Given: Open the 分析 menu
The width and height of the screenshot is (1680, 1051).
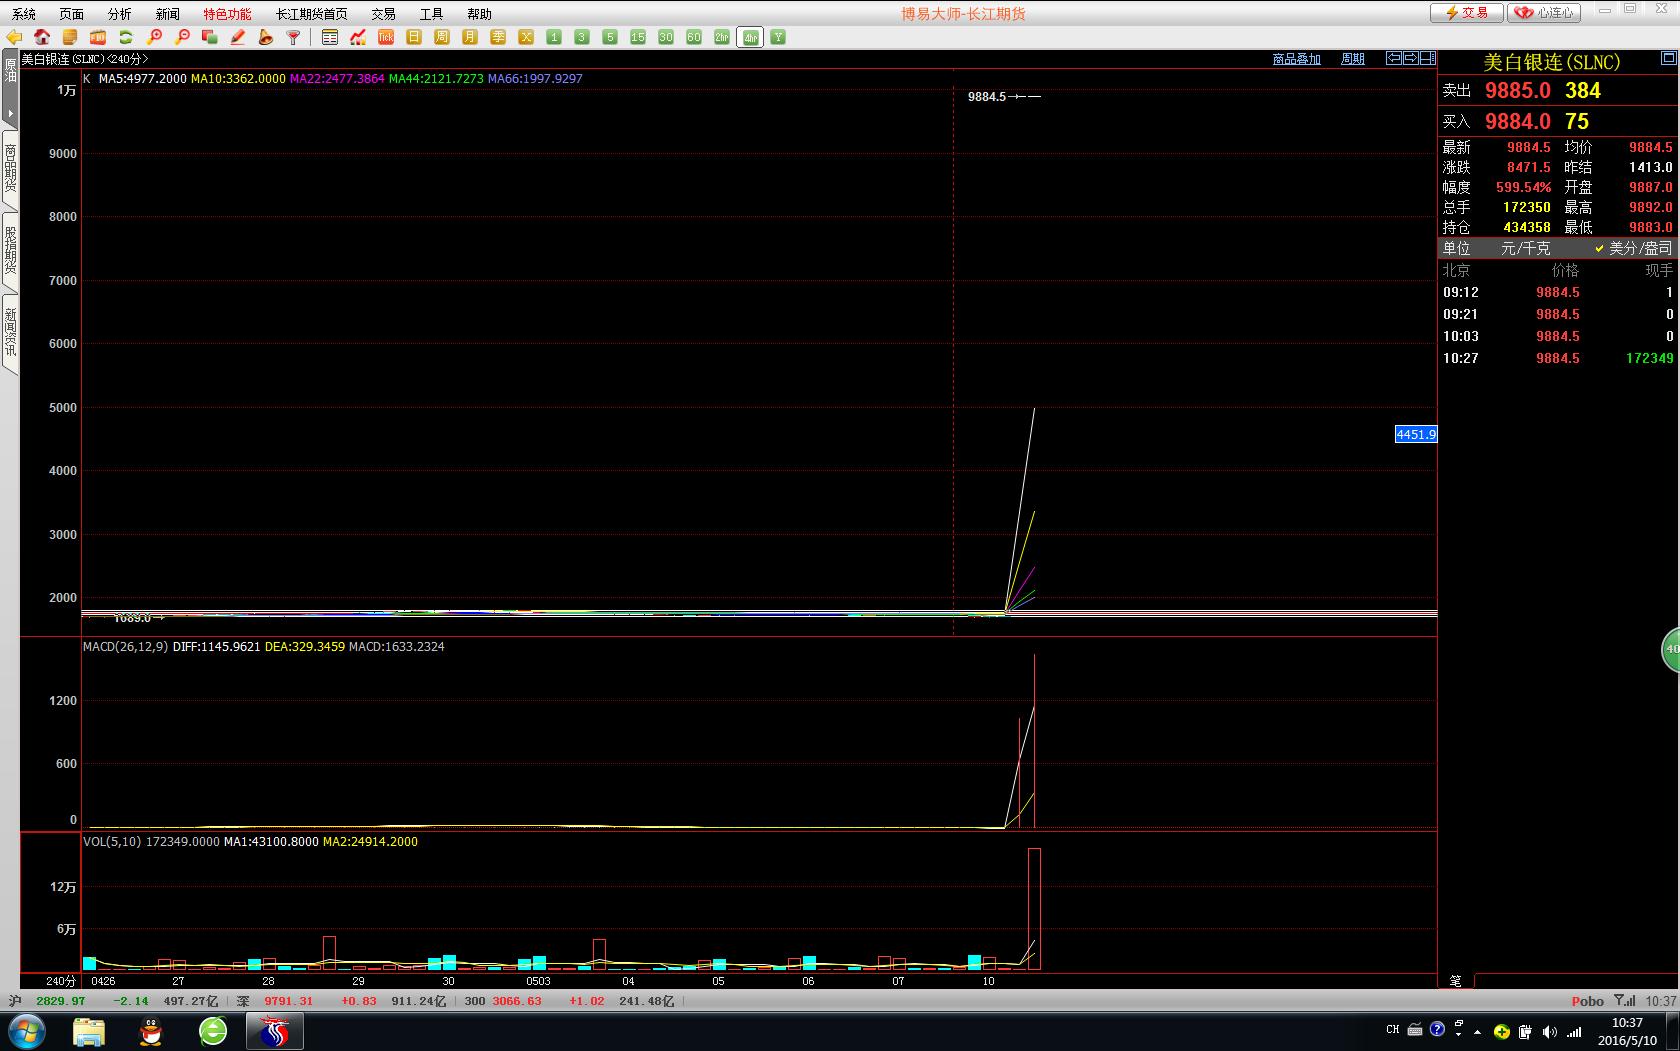Looking at the screenshot, I should [119, 14].
